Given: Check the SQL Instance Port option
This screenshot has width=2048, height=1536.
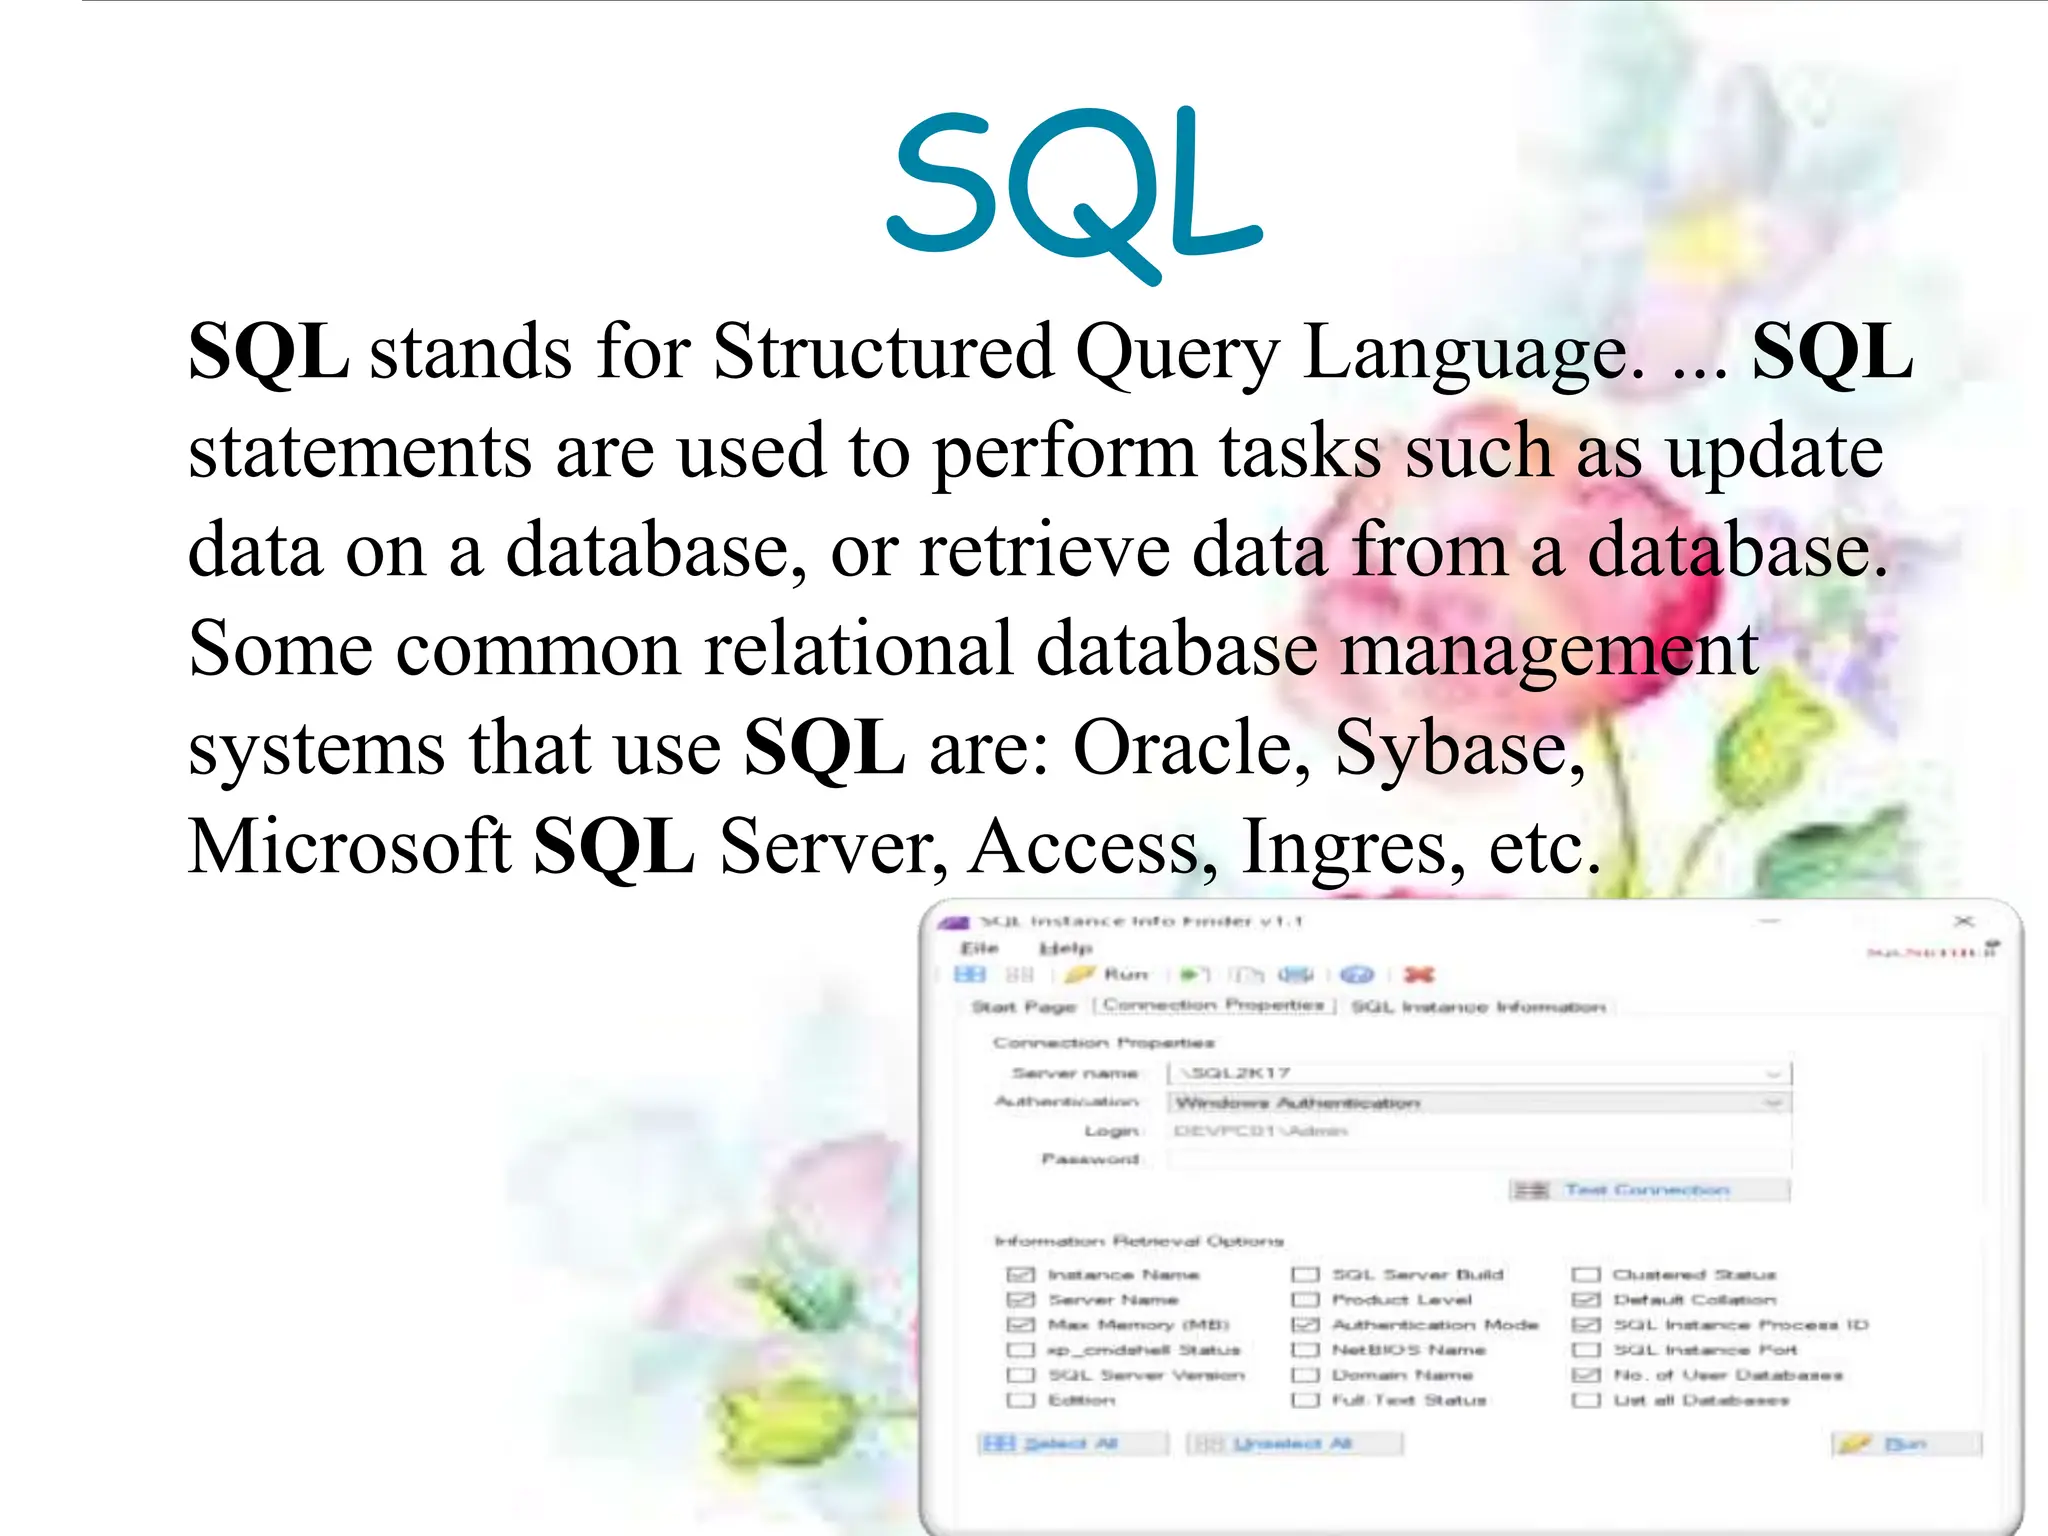Looking at the screenshot, I should 1586,1349.
